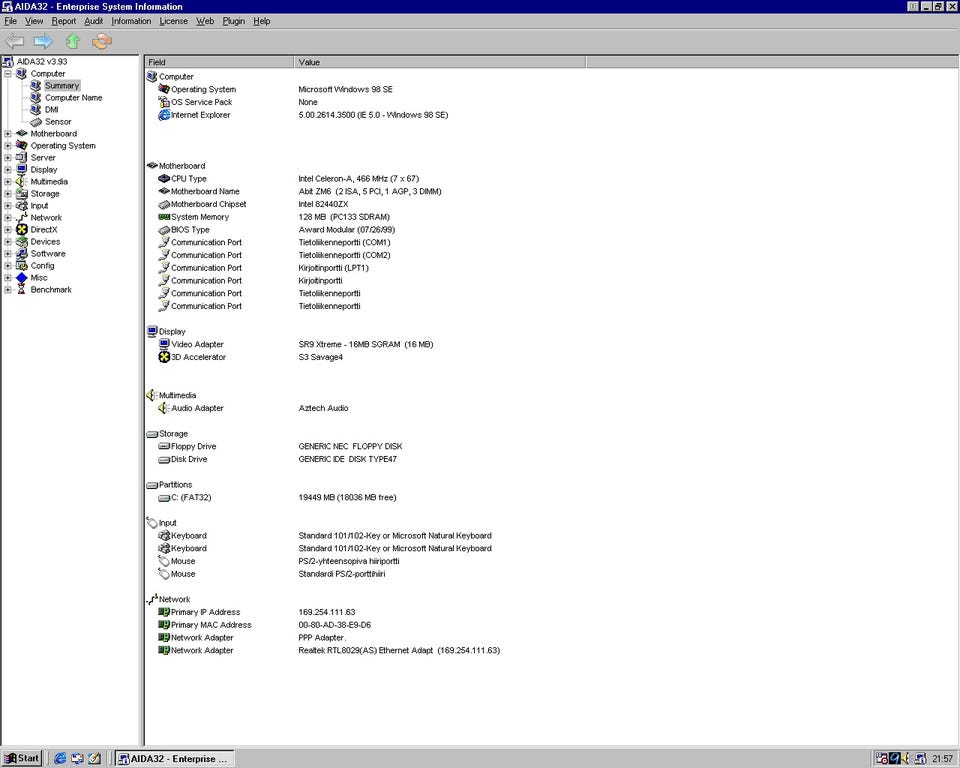Select Summary in the tree
Screen dimensions: 960x768
pos(62,86)
